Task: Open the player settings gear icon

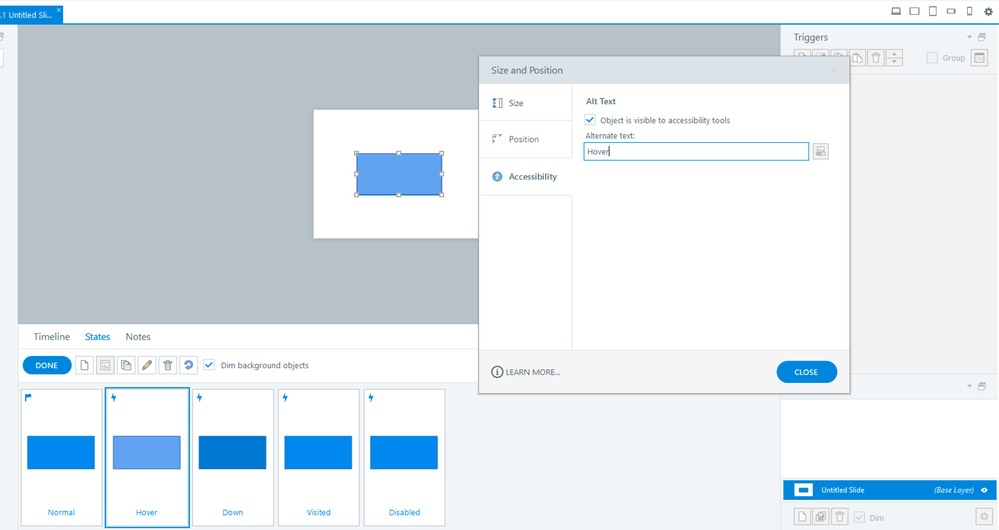Action: click(988, 11)
